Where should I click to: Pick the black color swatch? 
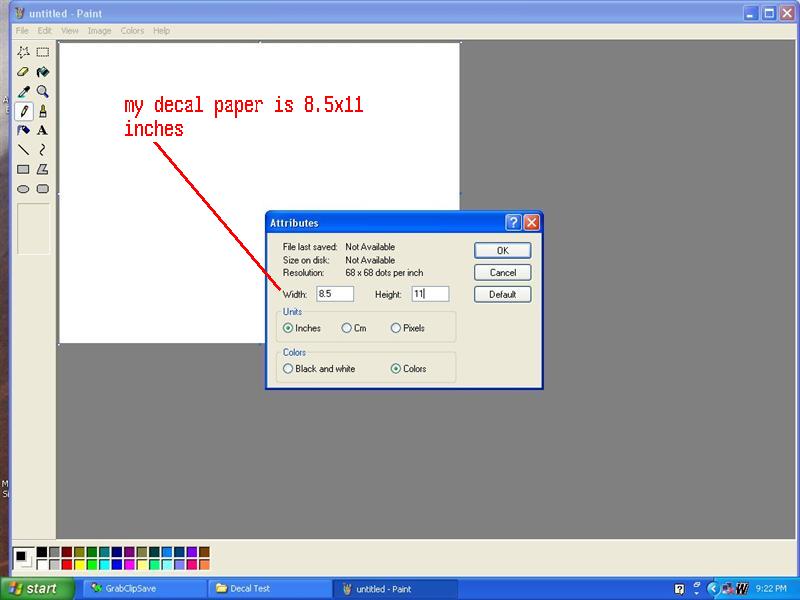(x=42, y=552)
